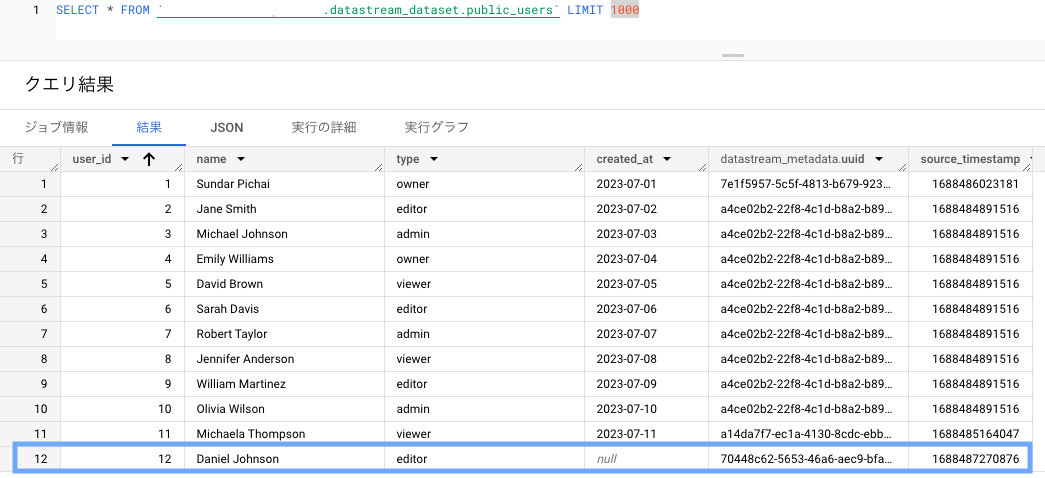This screenshot has height=478, width=1045.
Task: Select the Sundar Pichai name cell
Action: coord(285,184)
